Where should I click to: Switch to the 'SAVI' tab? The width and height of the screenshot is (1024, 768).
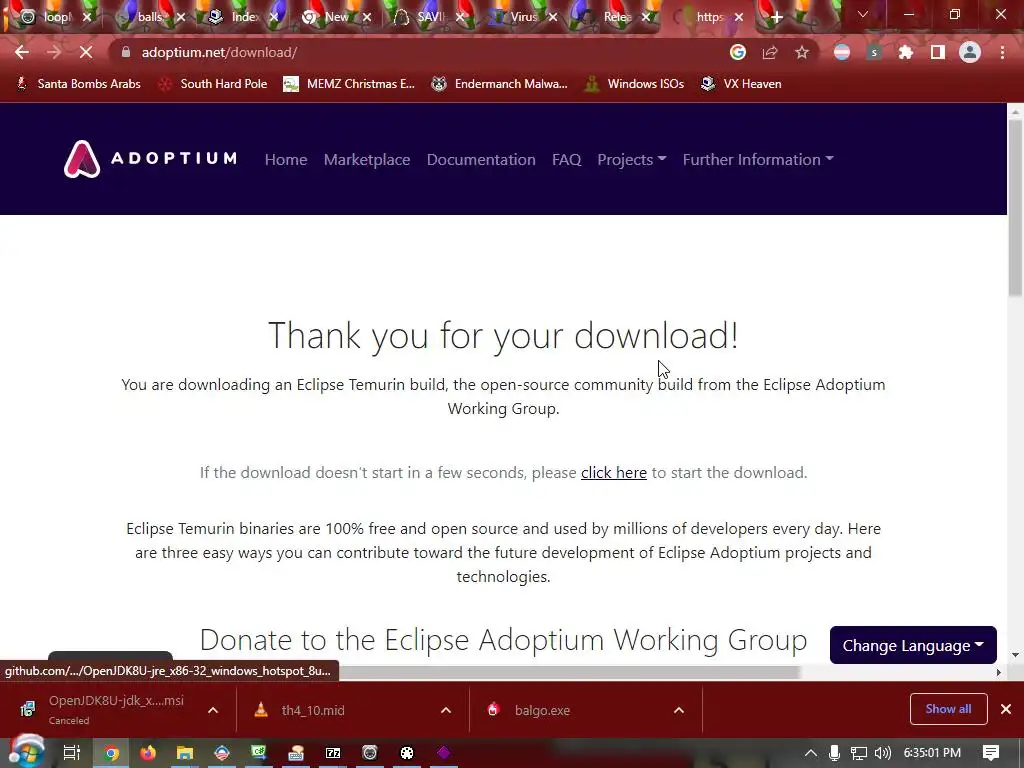click(x=430, y=17)
